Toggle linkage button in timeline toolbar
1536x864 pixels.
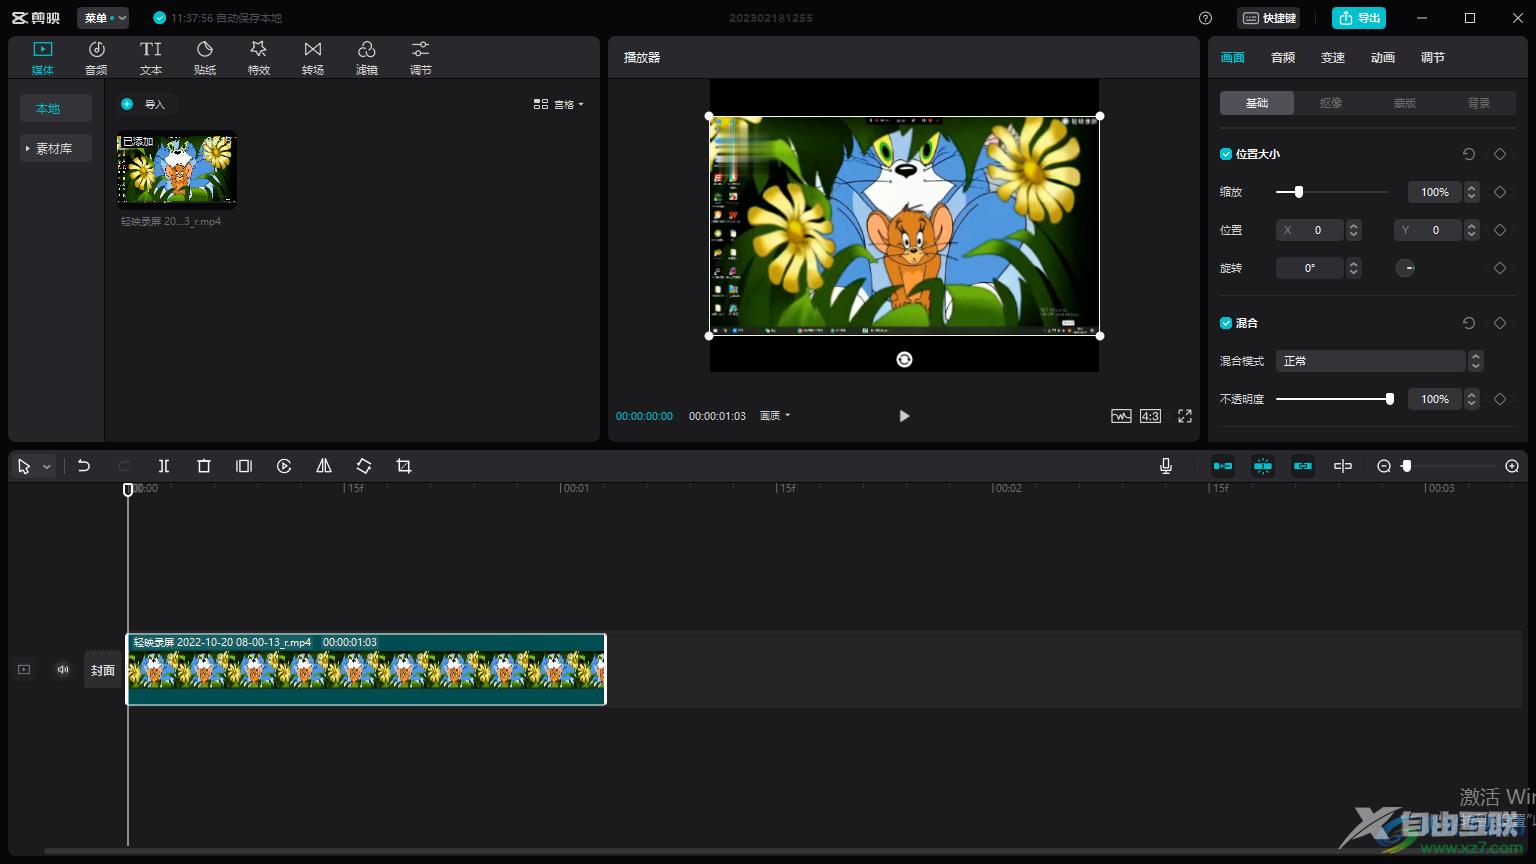[1303, 466]
